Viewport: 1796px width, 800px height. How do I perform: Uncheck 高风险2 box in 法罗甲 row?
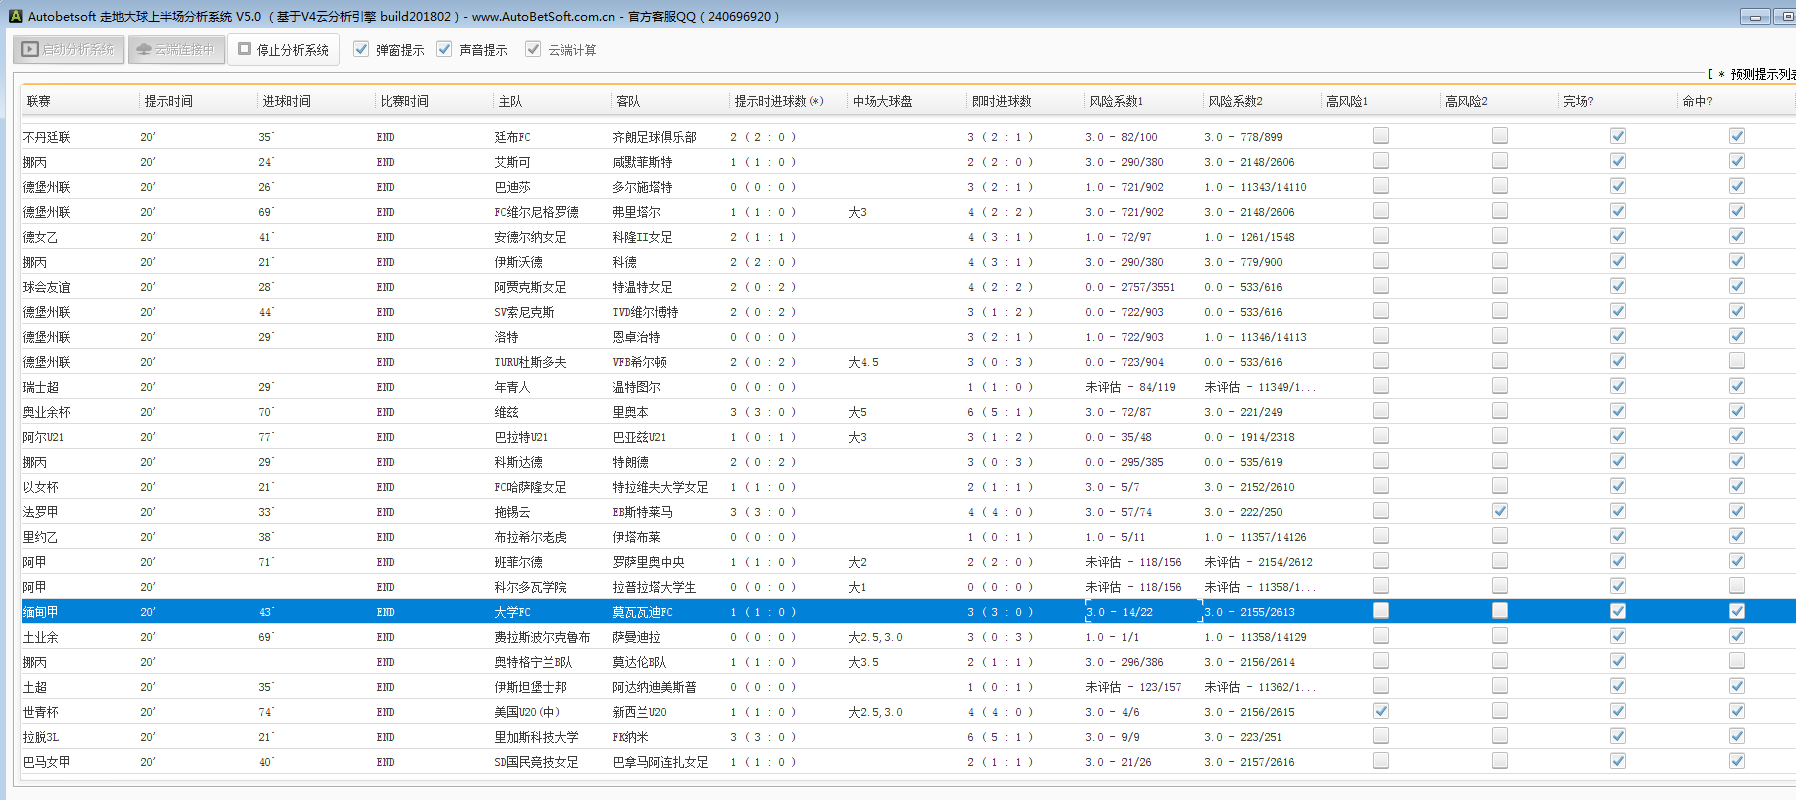coord(1500,511)
